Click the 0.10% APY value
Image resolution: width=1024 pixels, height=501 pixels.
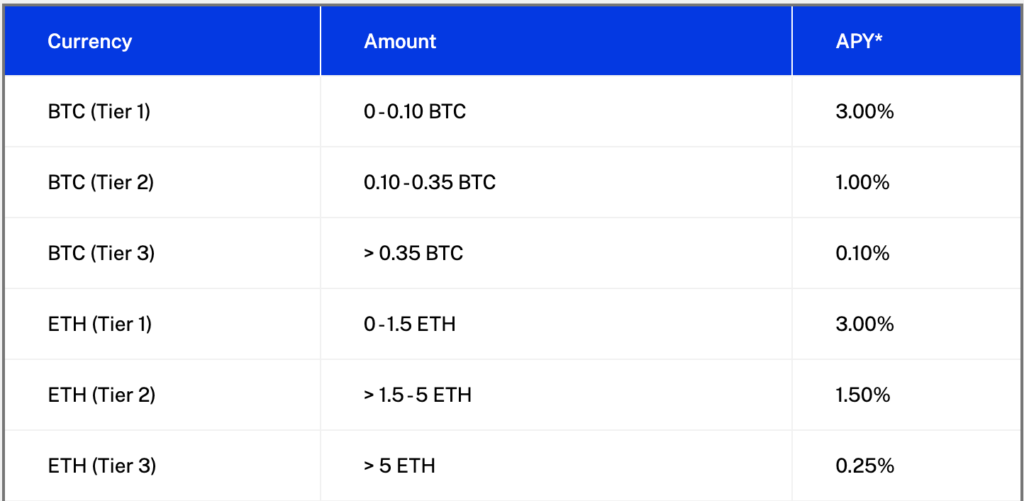coord(862,253)
